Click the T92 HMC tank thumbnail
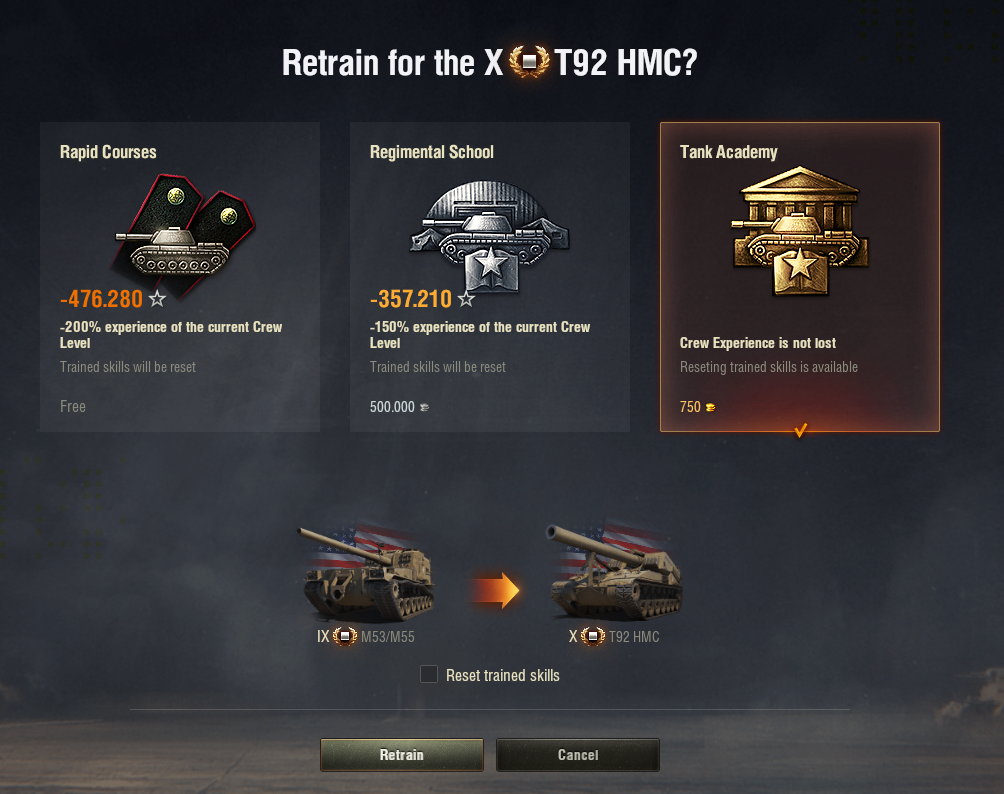This screenshot has width=1004, height=794. coord(613,572)
